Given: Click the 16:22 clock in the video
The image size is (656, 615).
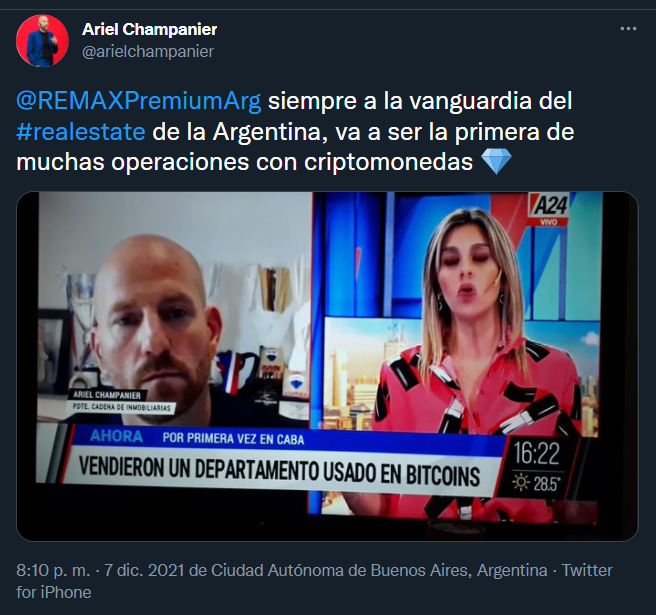Looking at the screenshot, I should coord(536,453).
